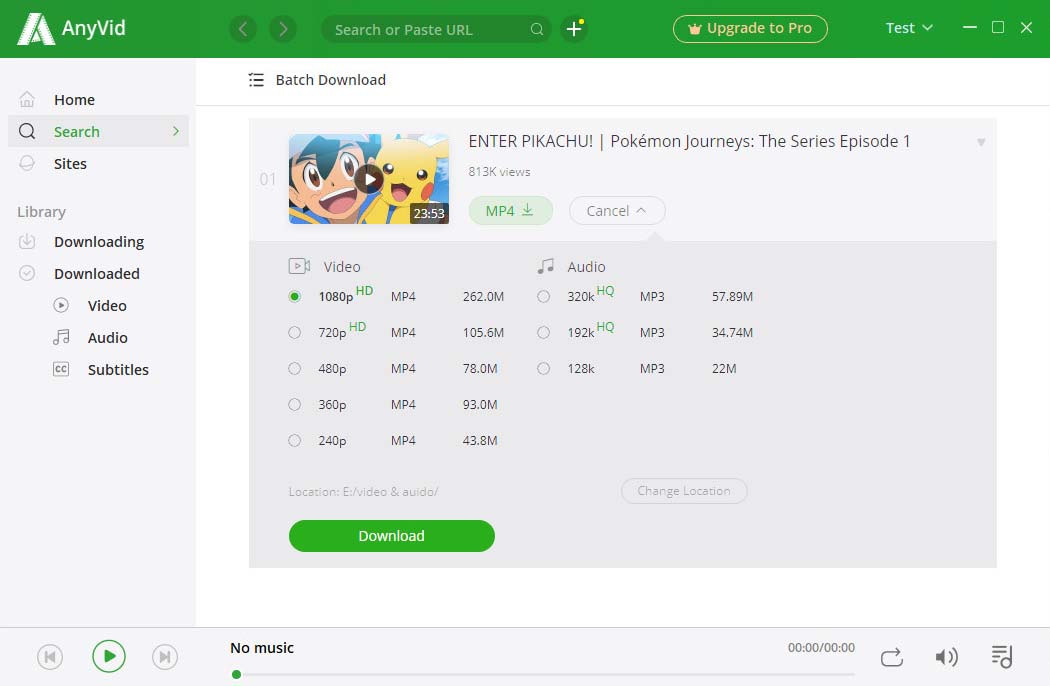Viewport: 1050px width, 686px height.
Task: Expand the Search chevron in sidebar
Action: pyautogui.click(x=176, y=131)
